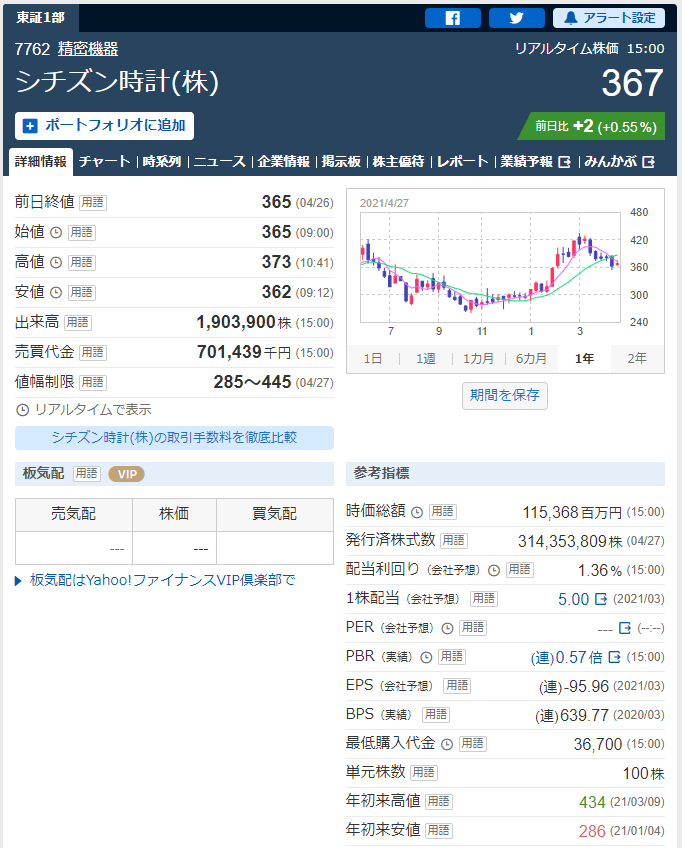Viewport: 682px width, 848px height.
Task: Open アラート設定 alert settings
Action: [x=608, y=18]
